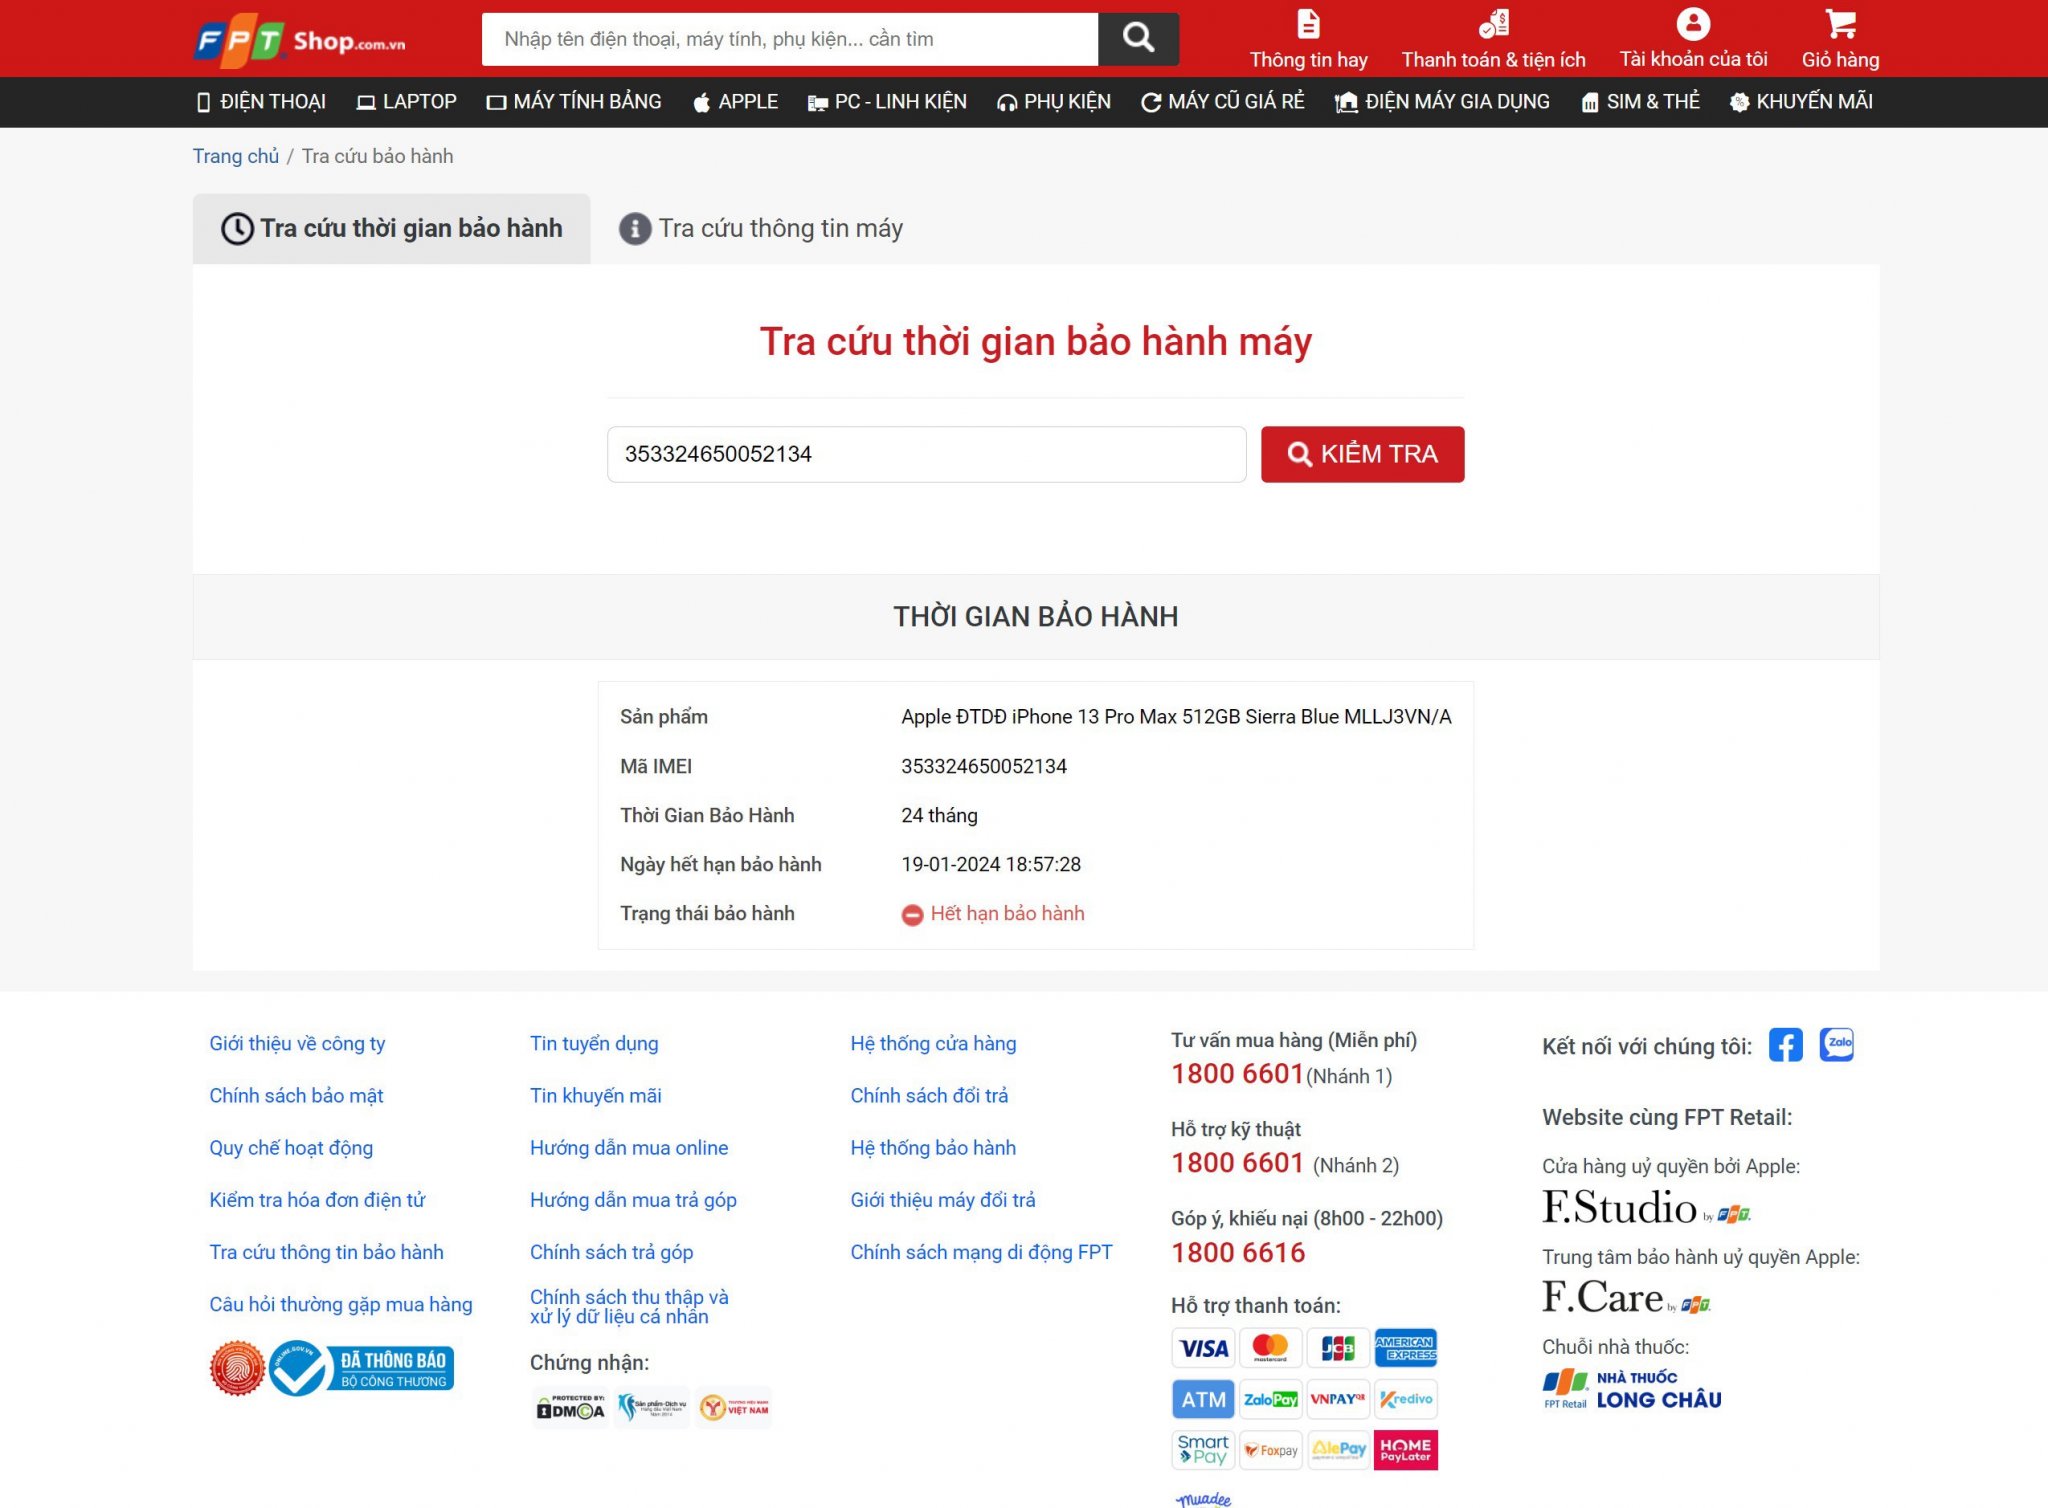Image resolution: width=2048 pixels, height=1508 pixels.
Task: Select the Foxpay payment logo
Action: [x=1270, y=1450]
